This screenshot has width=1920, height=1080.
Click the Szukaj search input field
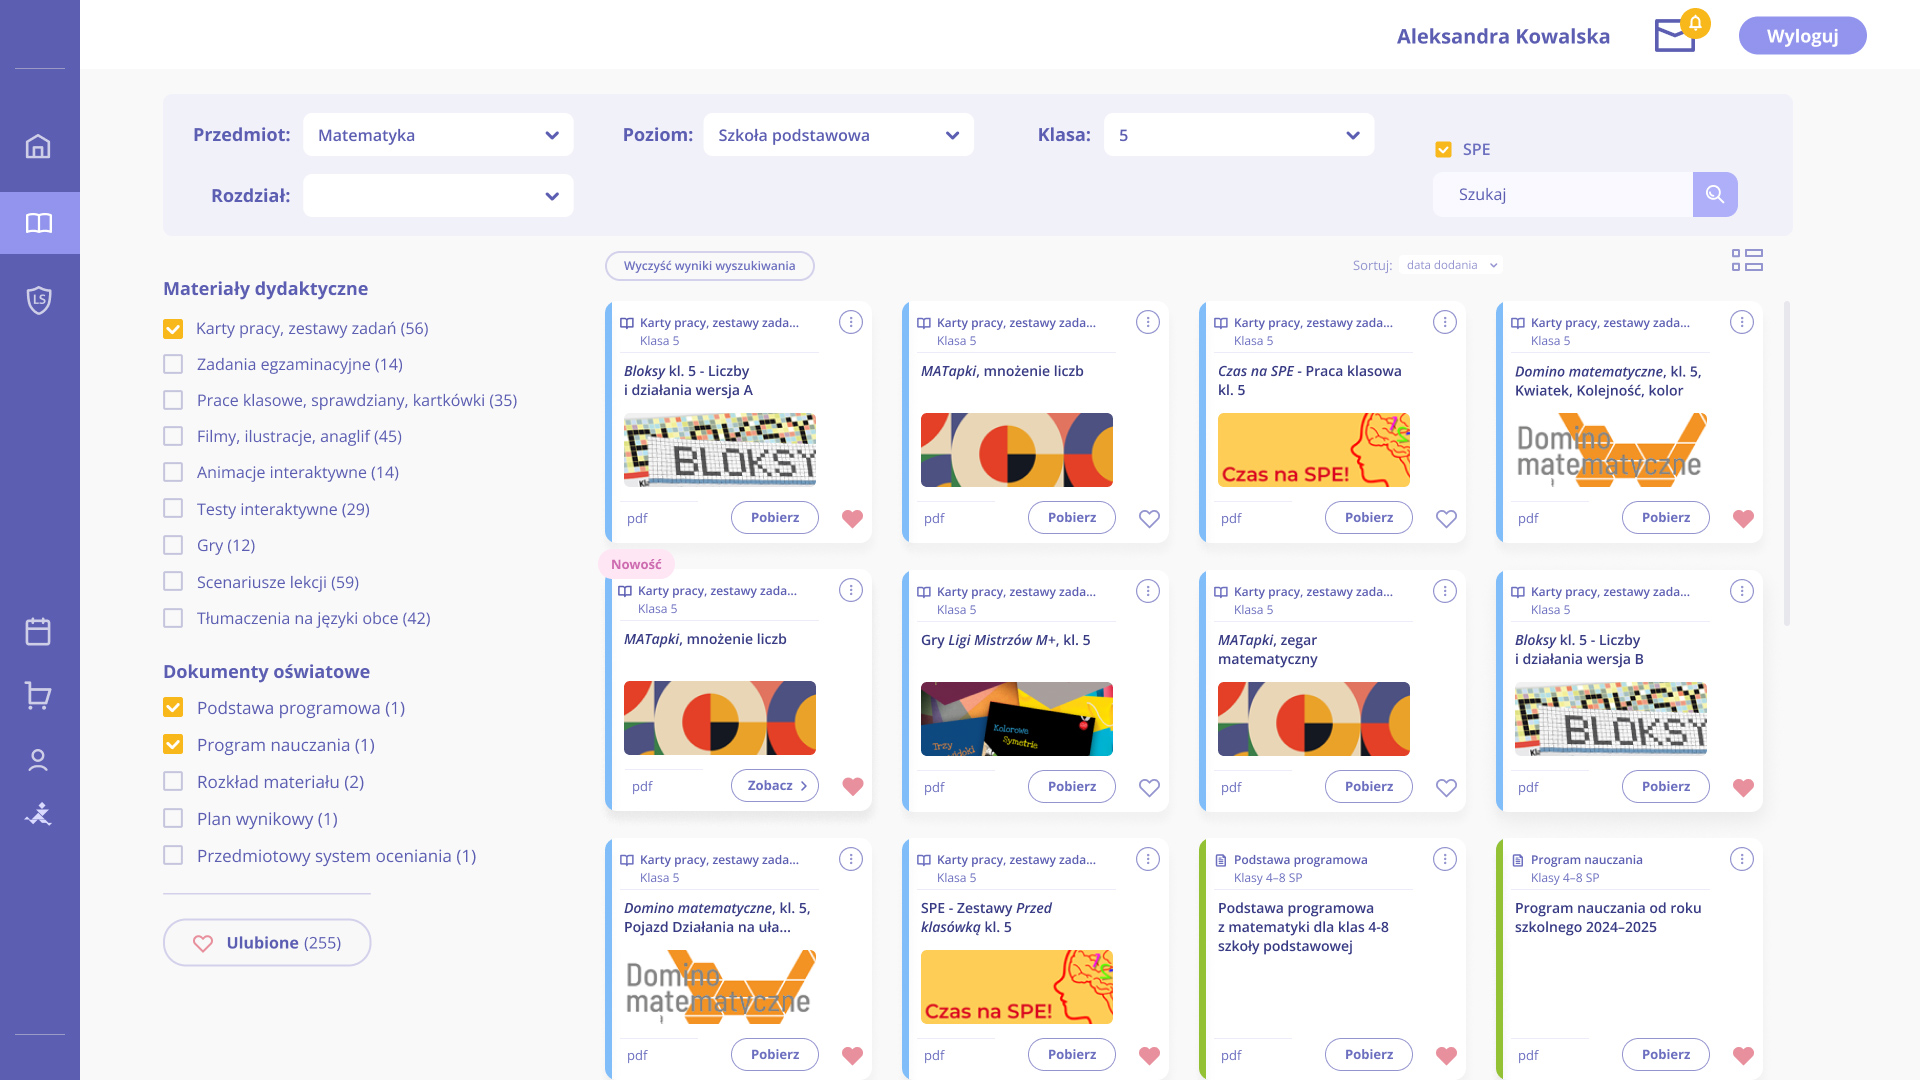click(1562, 194)
